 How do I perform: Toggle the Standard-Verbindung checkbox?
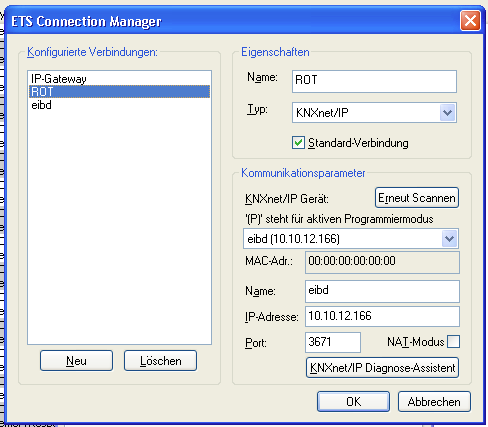[298, 143]
